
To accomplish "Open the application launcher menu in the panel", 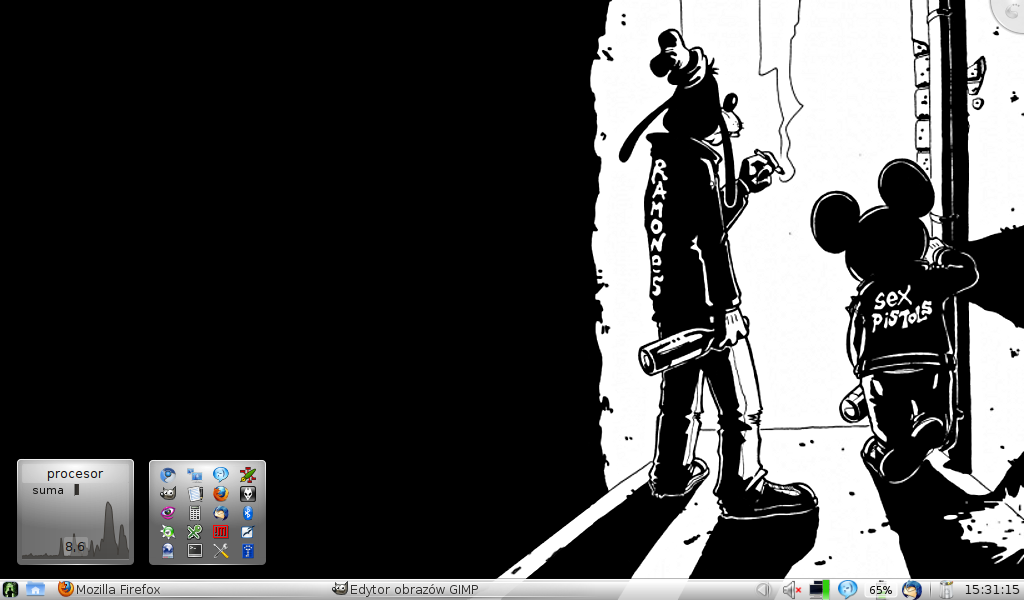I will [x=10, y=590].
